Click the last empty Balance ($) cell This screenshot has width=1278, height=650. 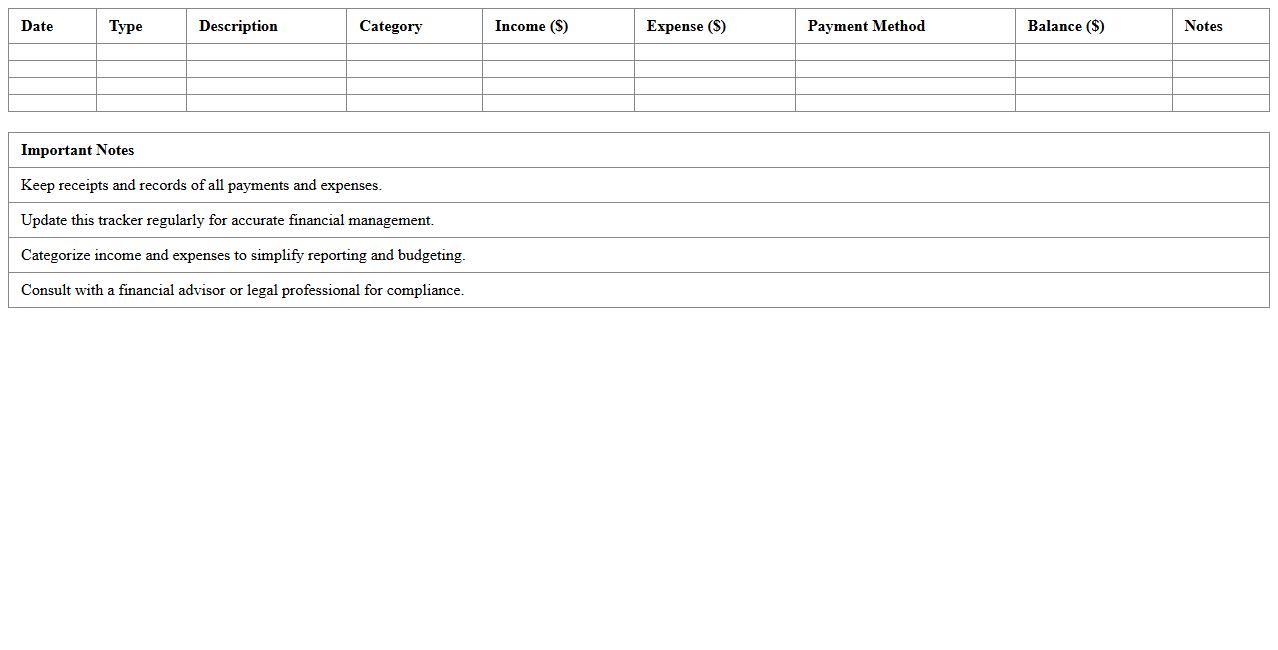click(1093, 103)
